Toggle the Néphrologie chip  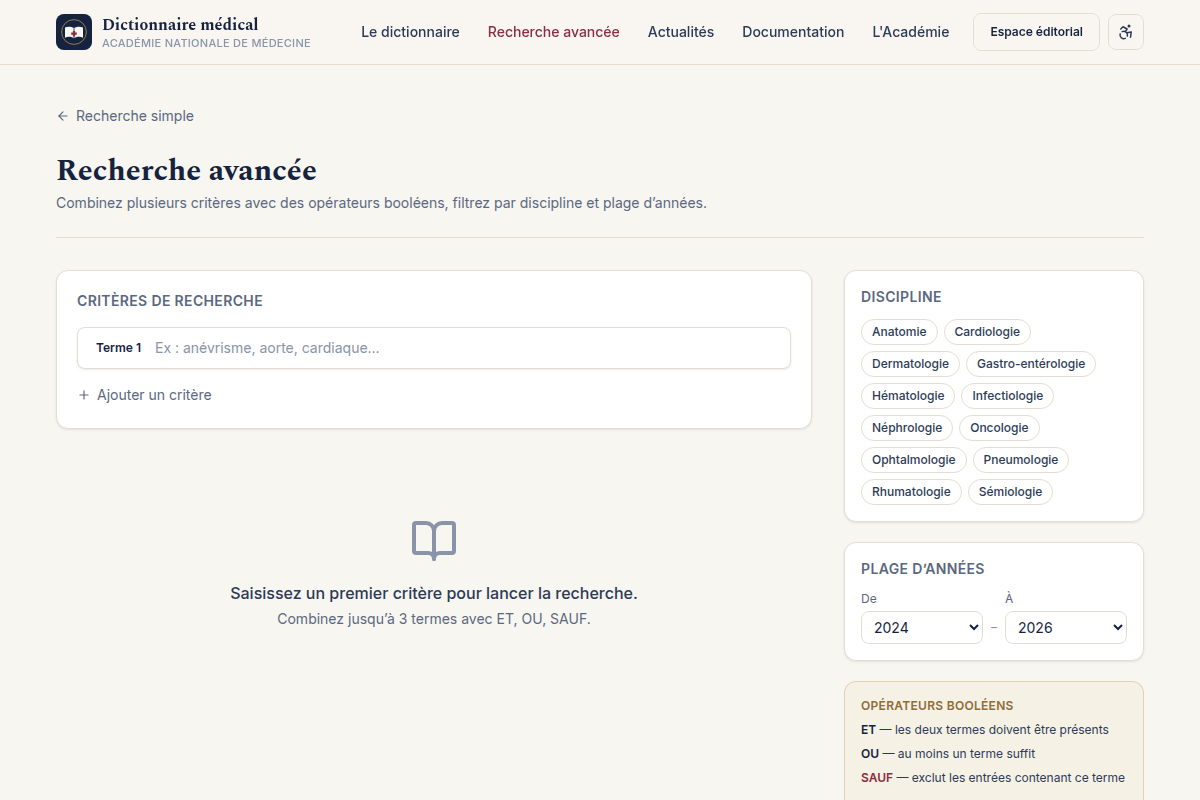click(x=907, y=428)
